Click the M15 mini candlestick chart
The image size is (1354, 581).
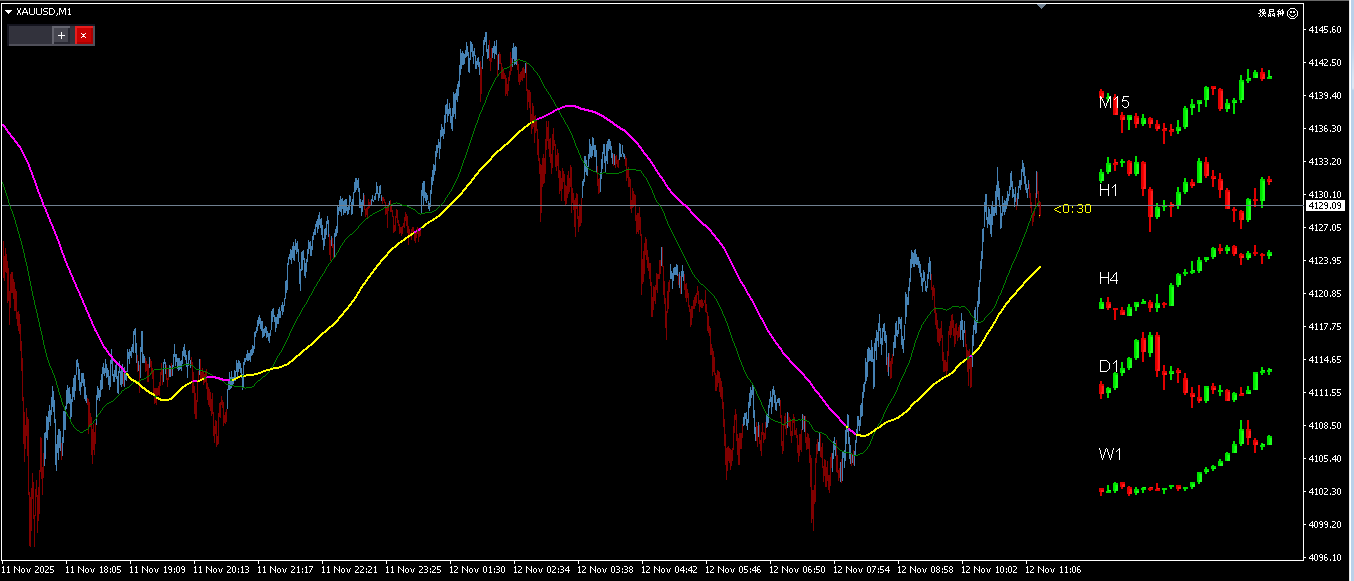pos(1186,106)
